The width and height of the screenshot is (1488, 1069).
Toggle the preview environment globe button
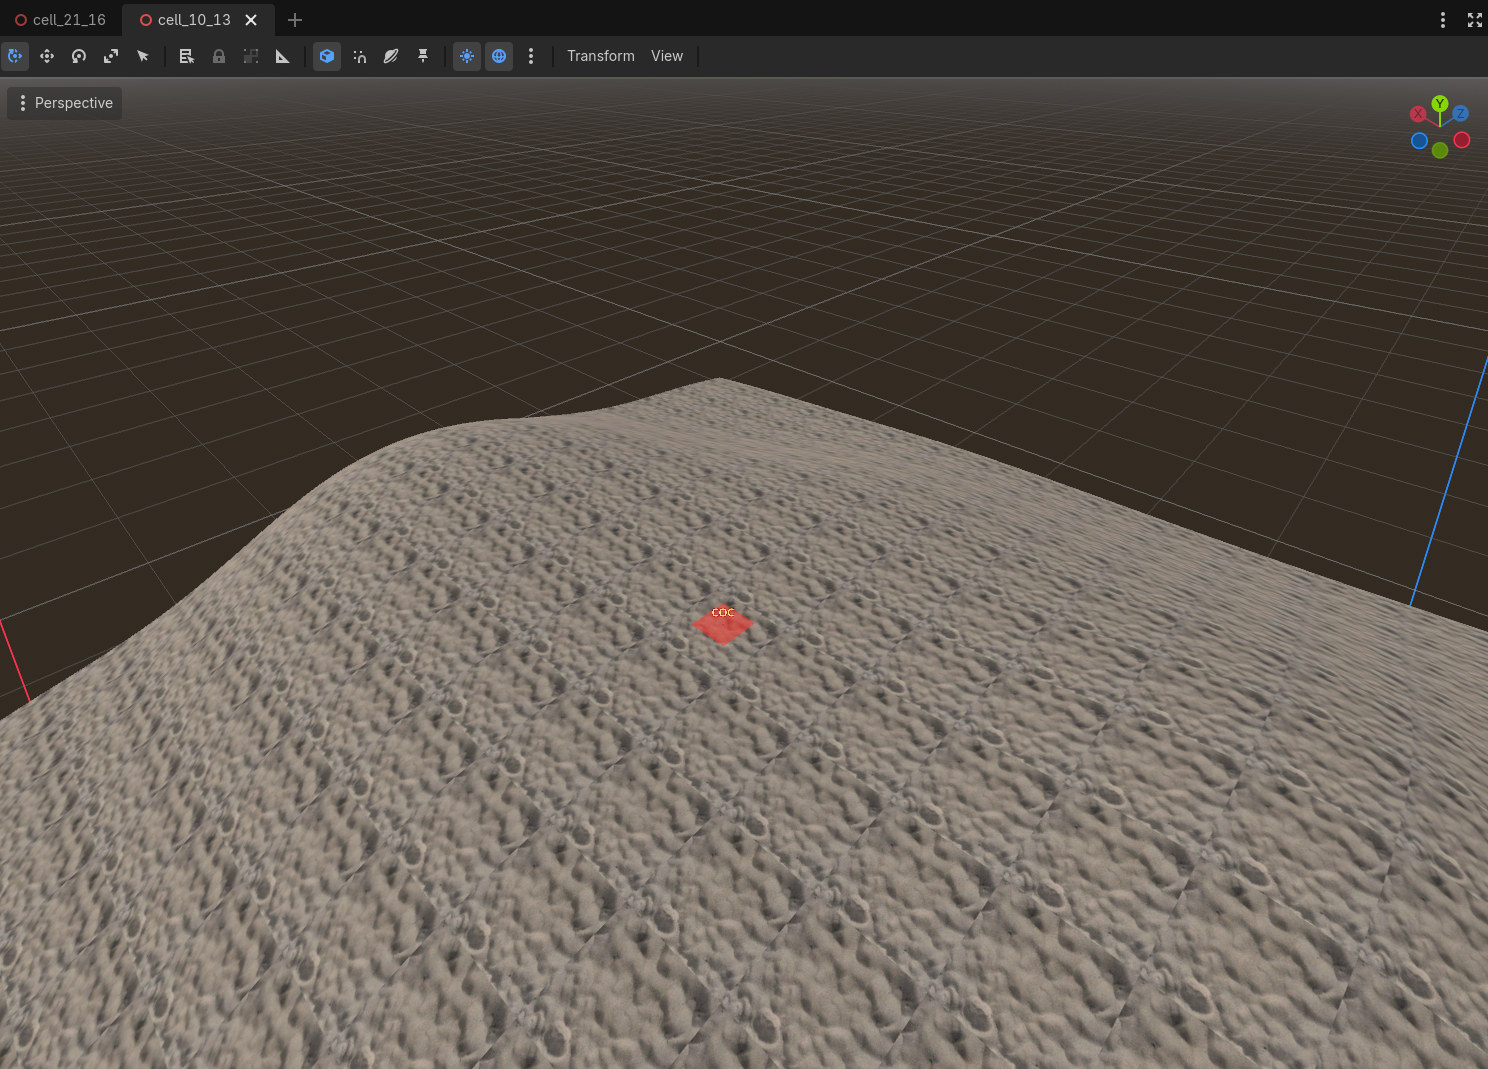coord(499,56)
